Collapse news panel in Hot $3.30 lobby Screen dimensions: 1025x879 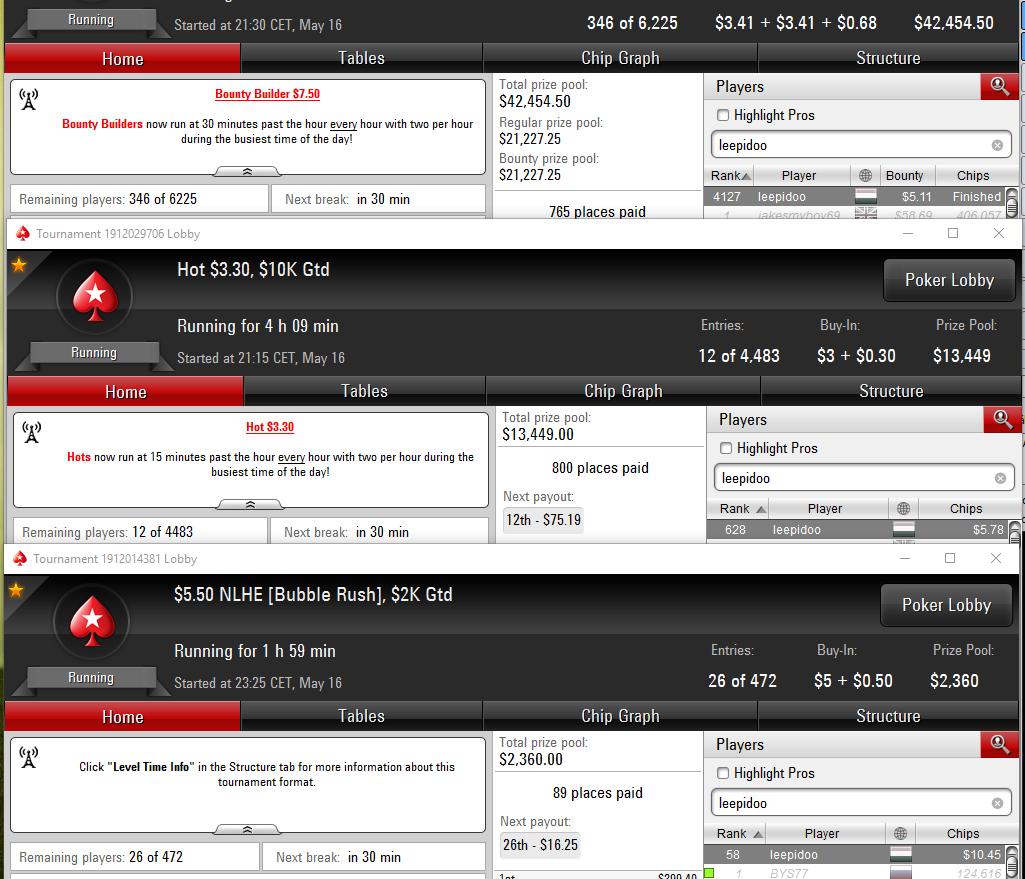tap(250, 505)
